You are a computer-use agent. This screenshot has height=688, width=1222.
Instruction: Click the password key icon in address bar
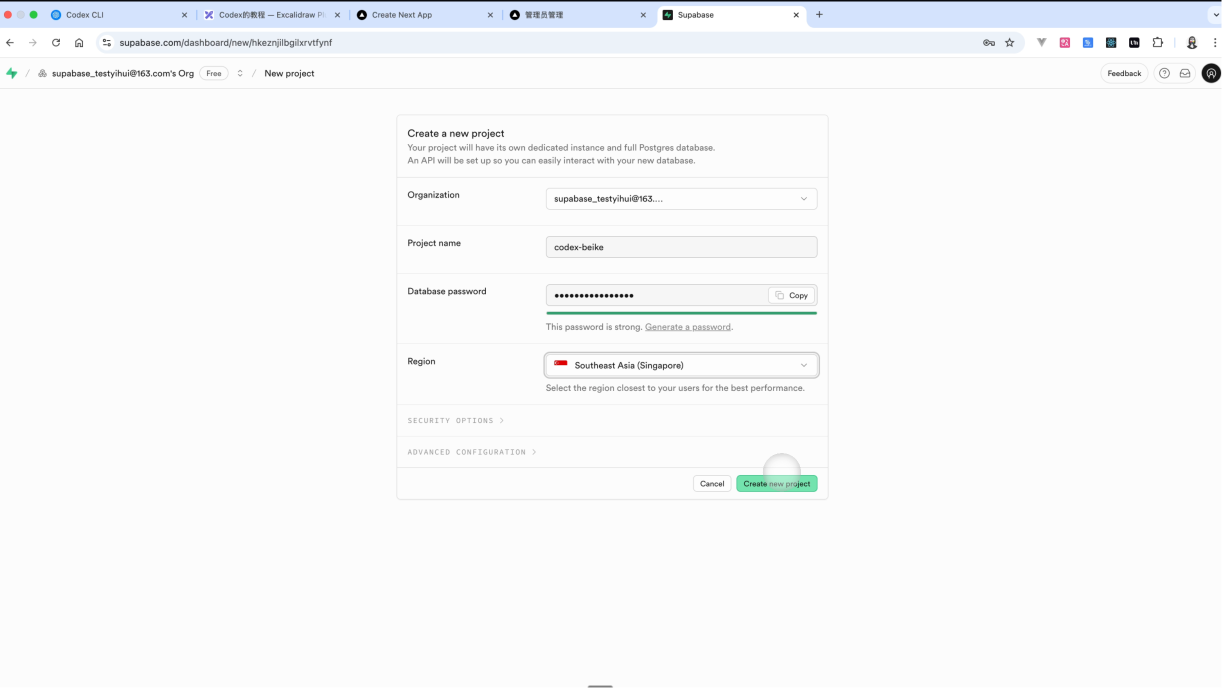click(988, 43)
